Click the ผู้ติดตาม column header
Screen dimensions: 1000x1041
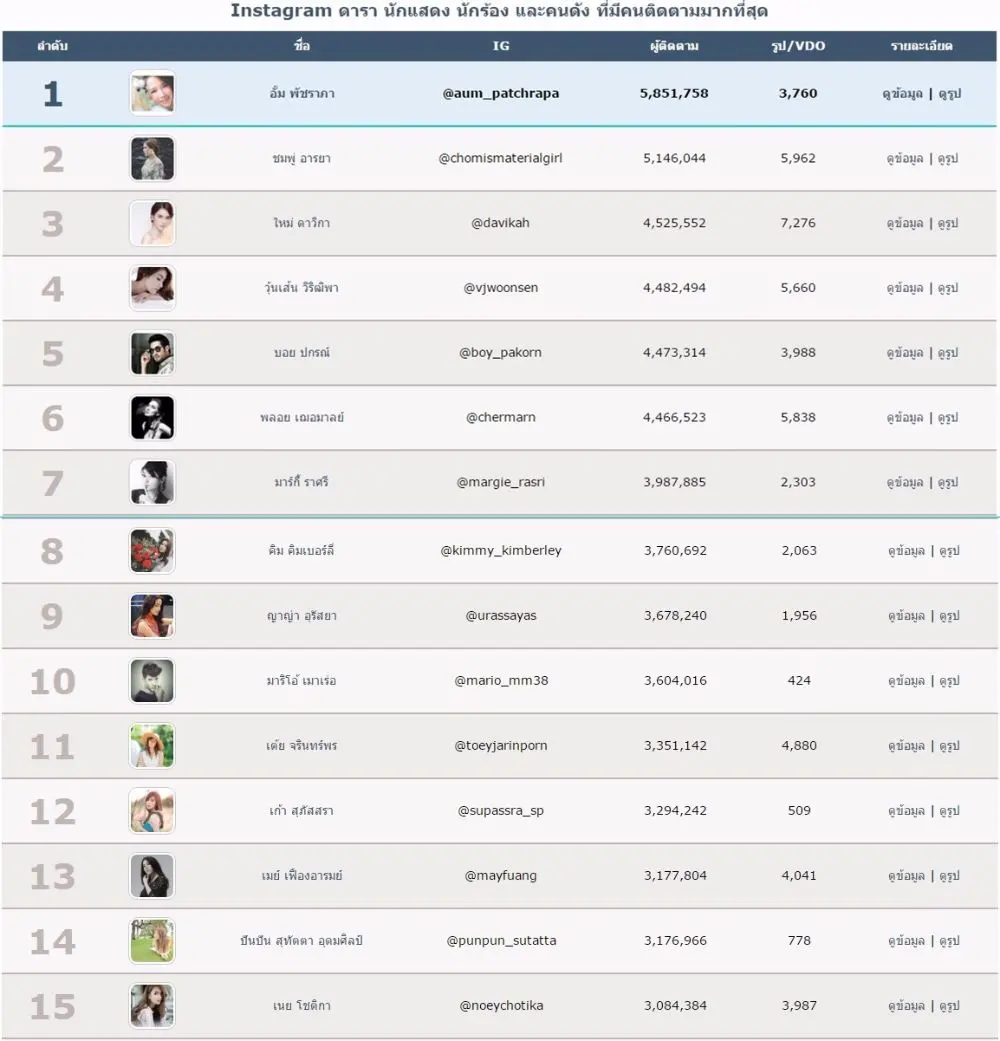674,46
